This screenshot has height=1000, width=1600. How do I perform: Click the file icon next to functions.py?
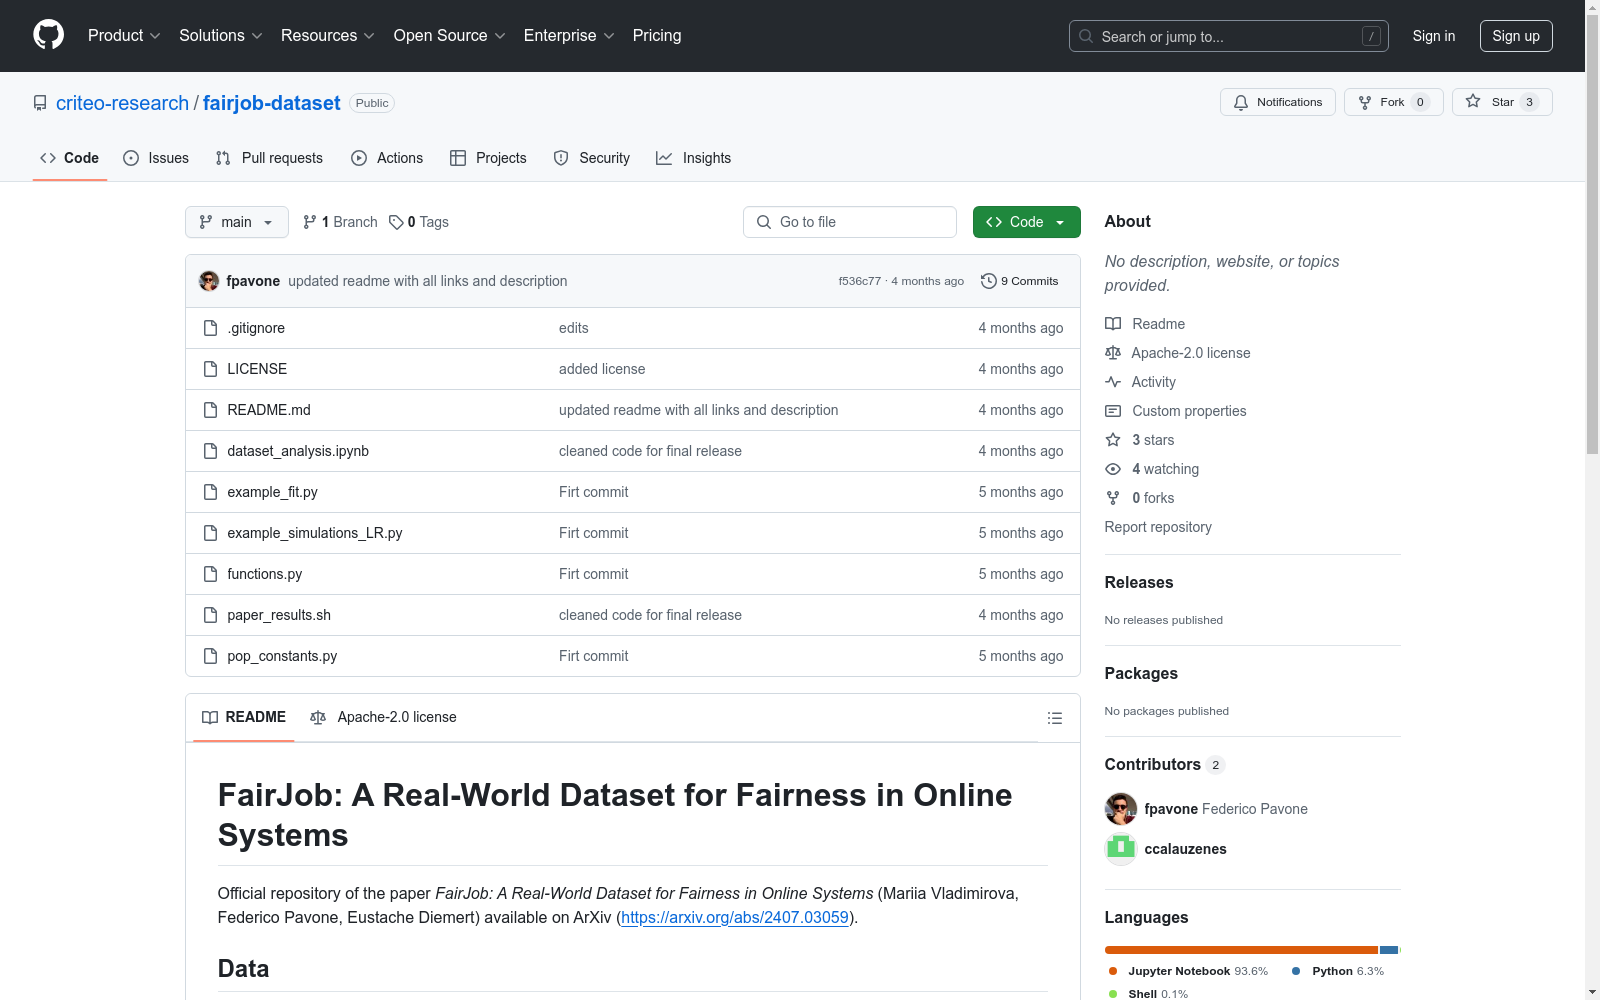click(210, 574)
